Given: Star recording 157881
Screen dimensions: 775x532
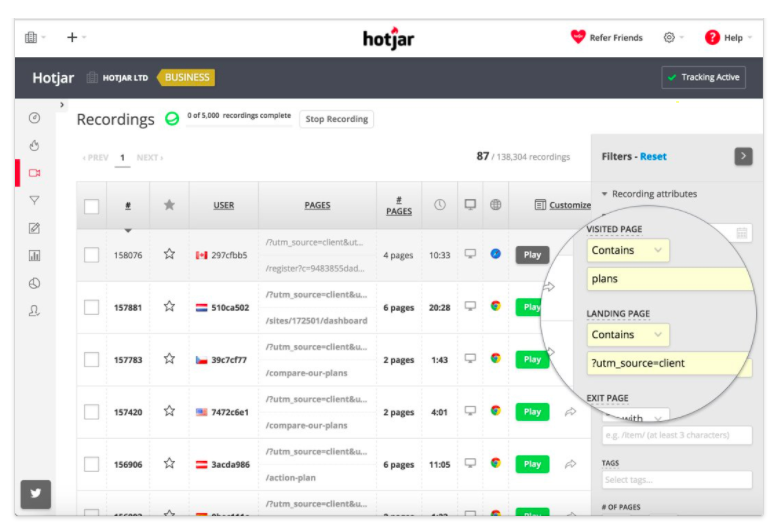Looking at the screenshot, I should point(169,307).
